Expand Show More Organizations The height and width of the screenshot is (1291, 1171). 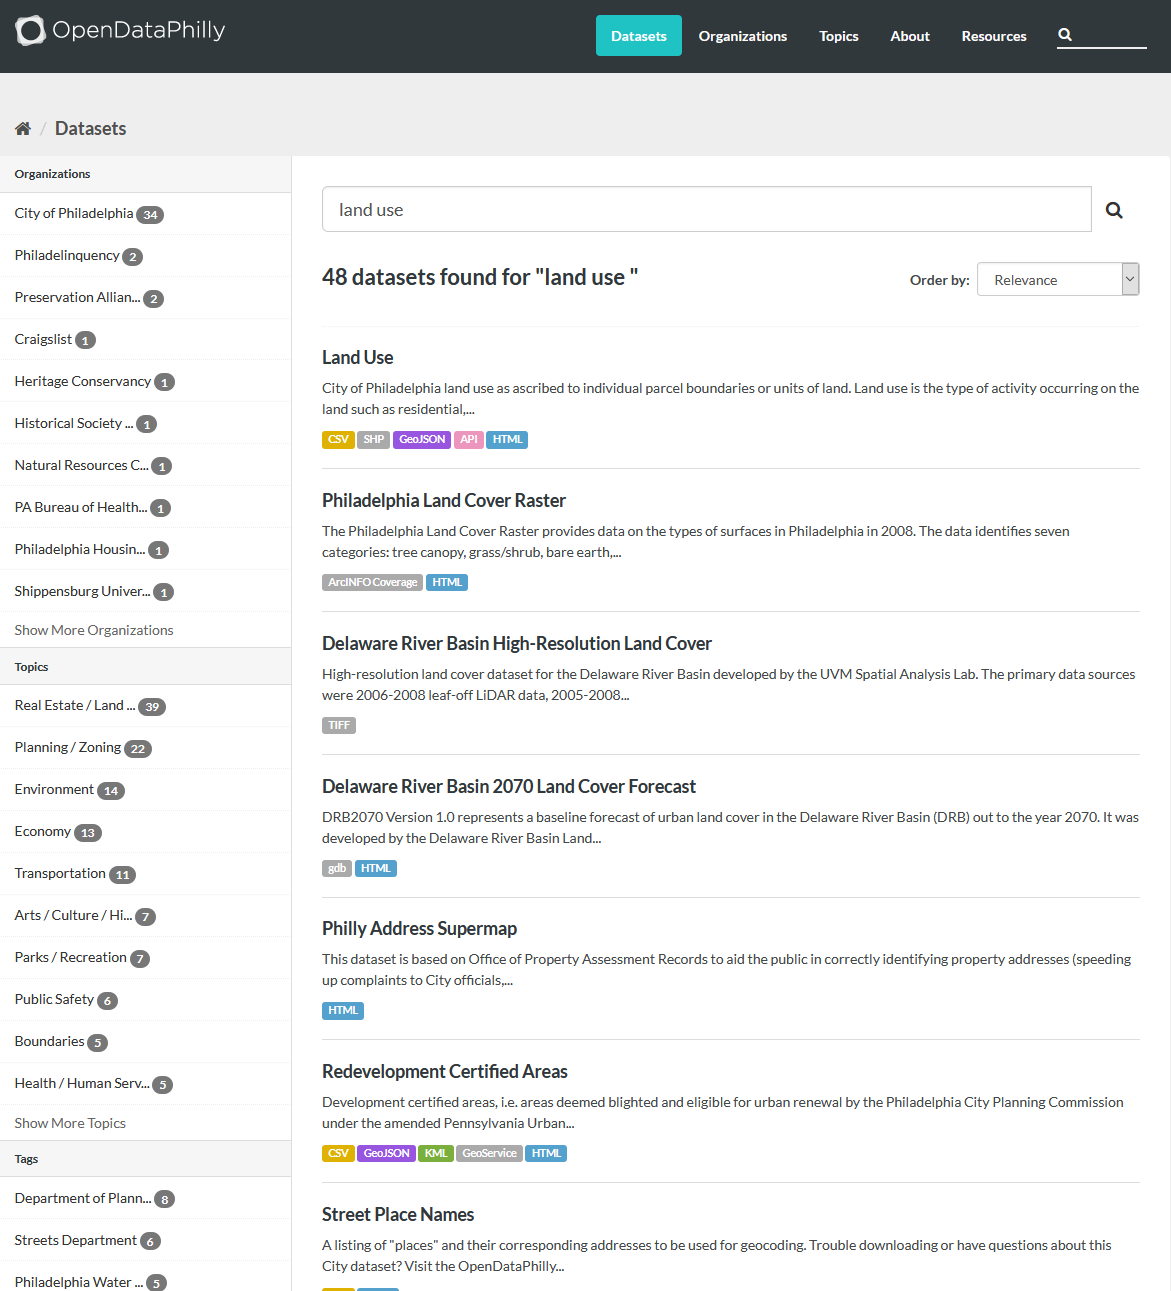click(x=94, y=630)
